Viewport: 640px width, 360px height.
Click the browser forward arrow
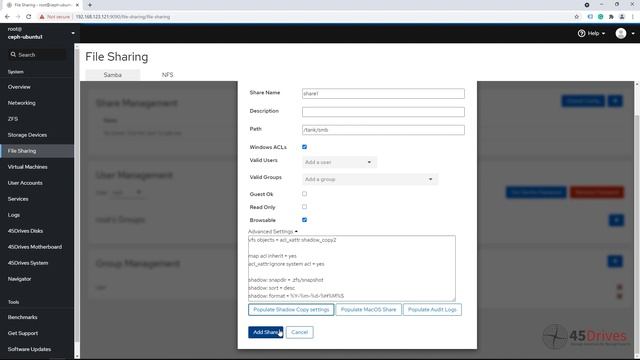coord(18,17)
